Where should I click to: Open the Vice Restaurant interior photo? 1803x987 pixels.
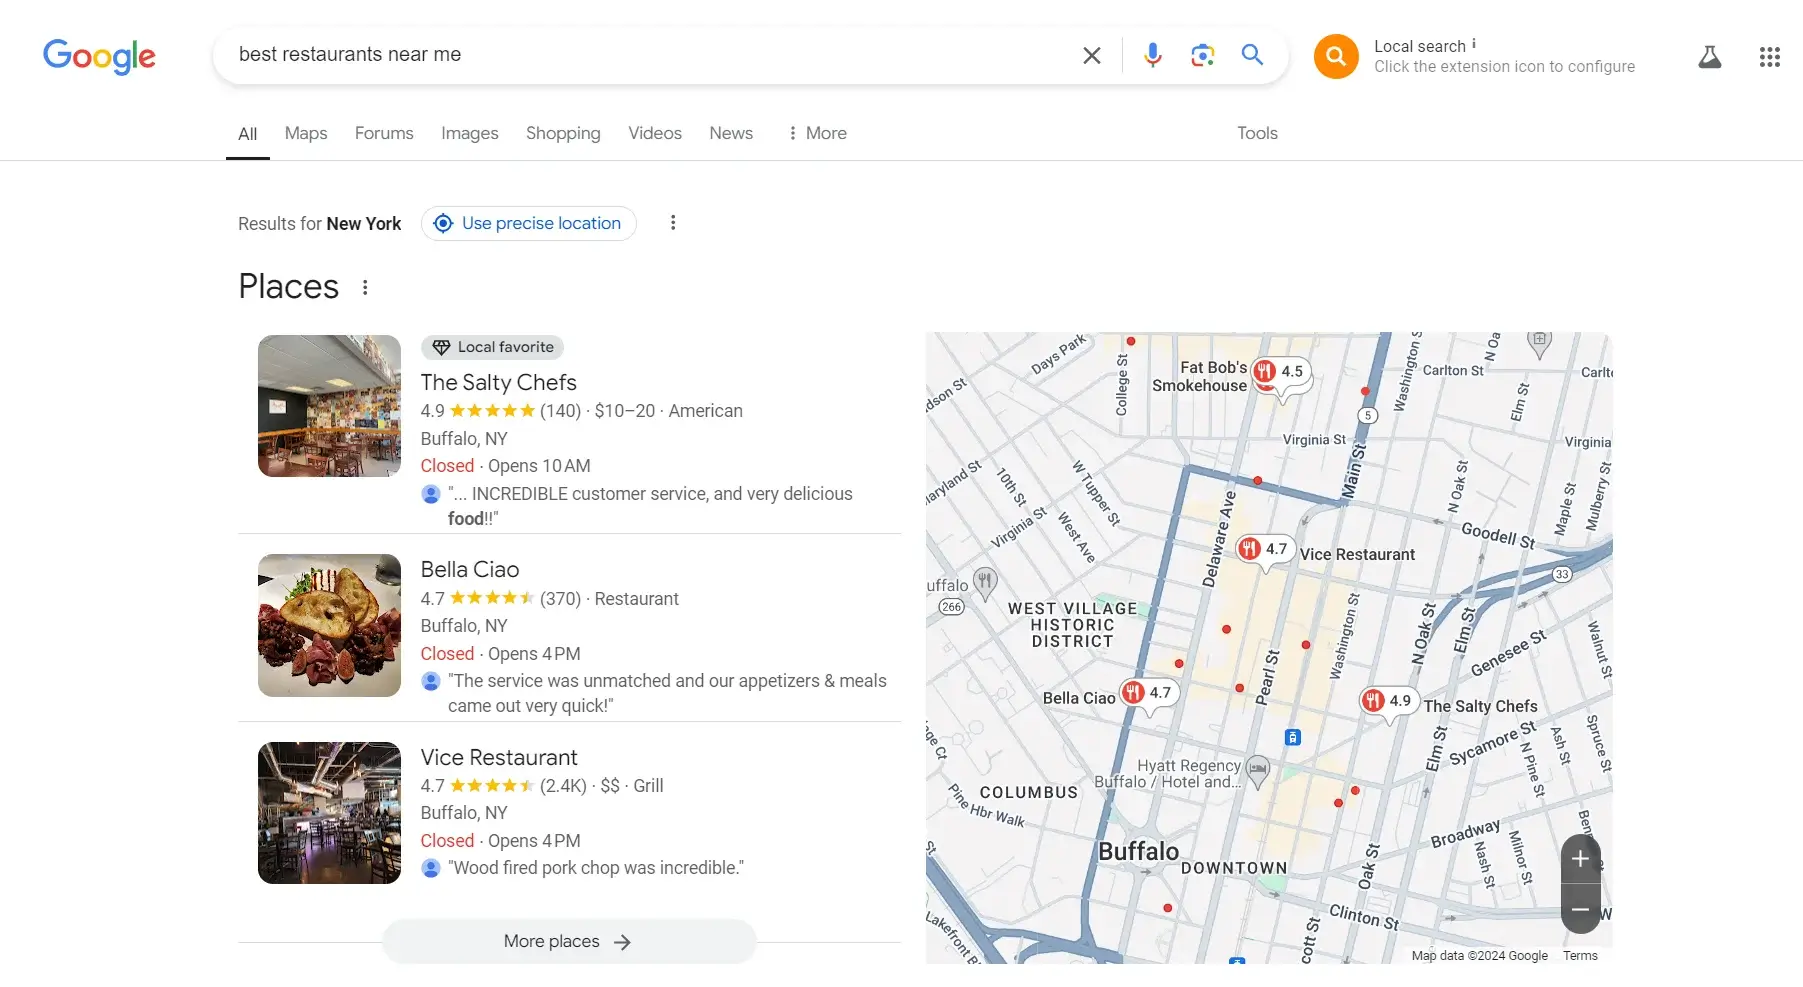329,813
